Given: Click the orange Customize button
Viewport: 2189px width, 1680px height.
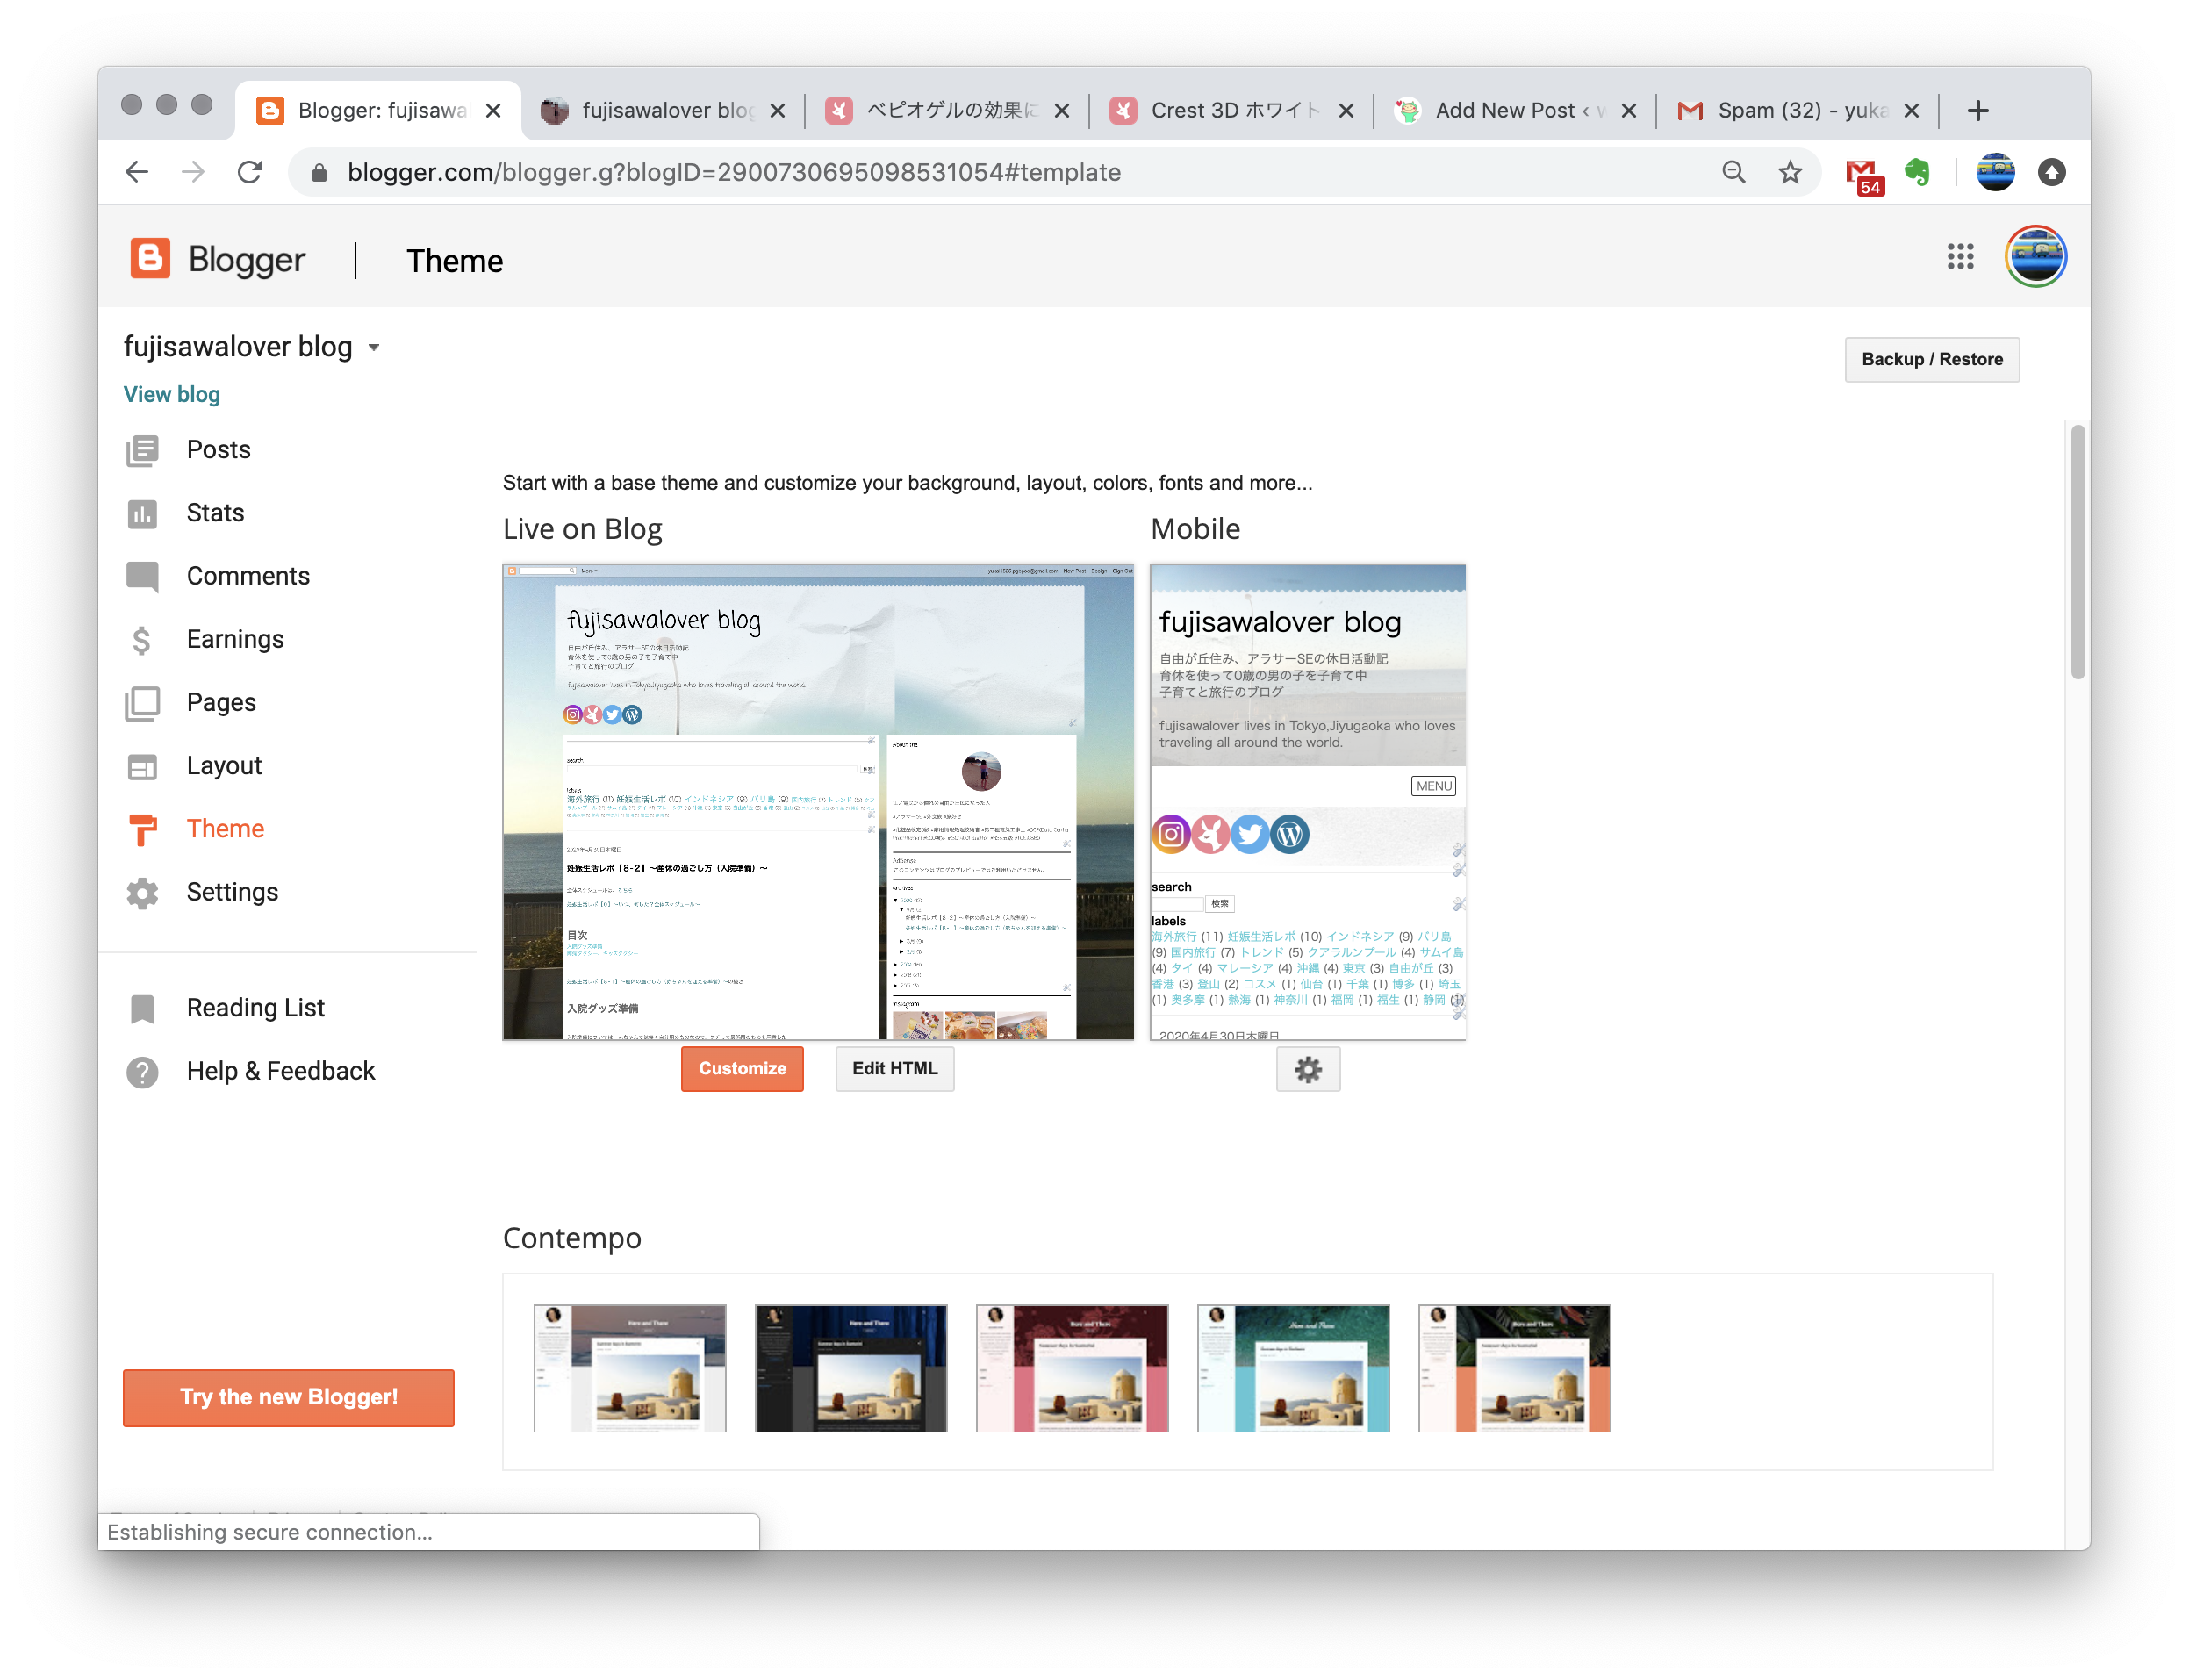Looking at the screenshot, I should tap(741, 1068).
